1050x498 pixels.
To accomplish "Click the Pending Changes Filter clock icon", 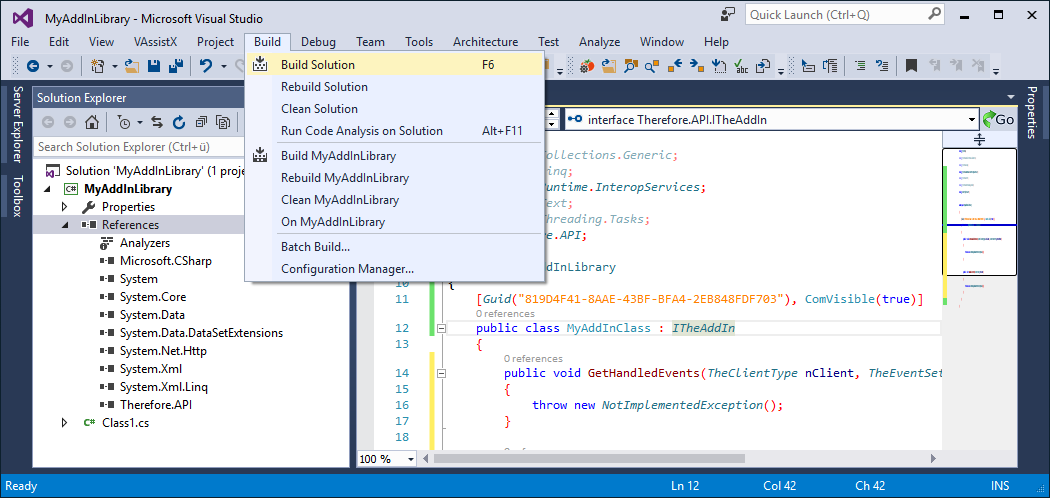I will [125, 122].
